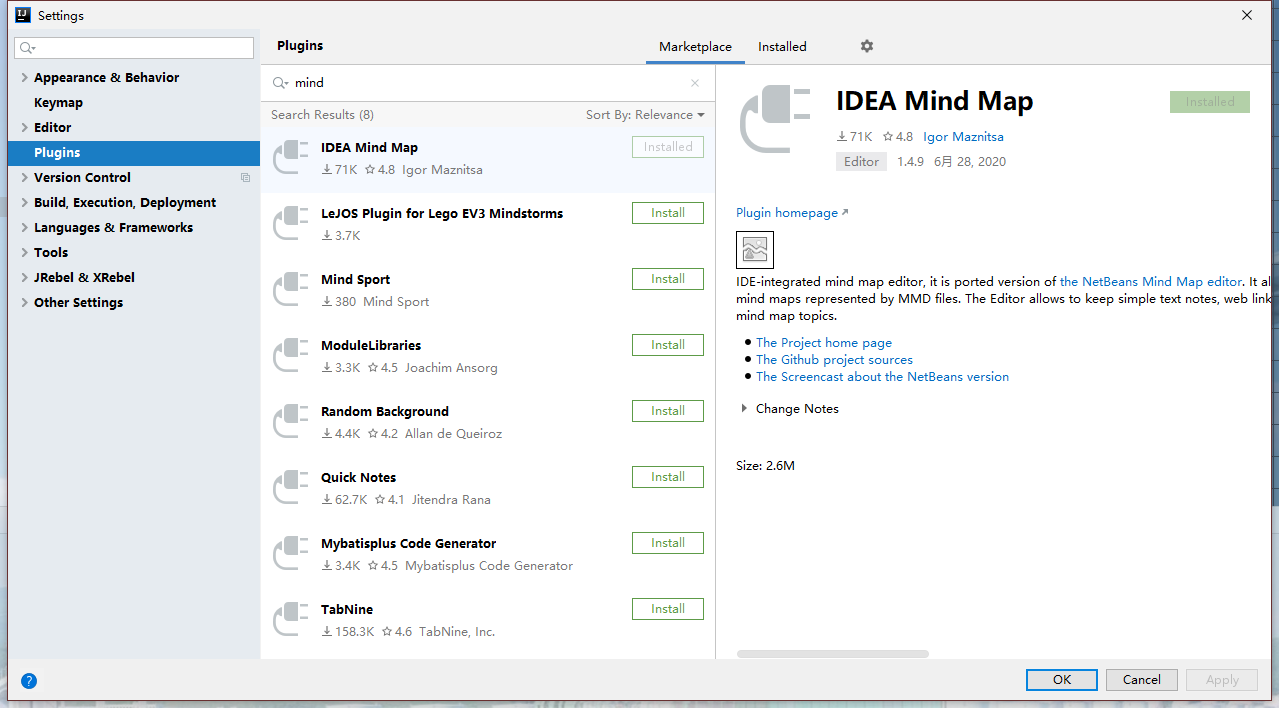Click the Random Background plugin icon
Viewport: 1279px width, 708px height.
[291, 422]
